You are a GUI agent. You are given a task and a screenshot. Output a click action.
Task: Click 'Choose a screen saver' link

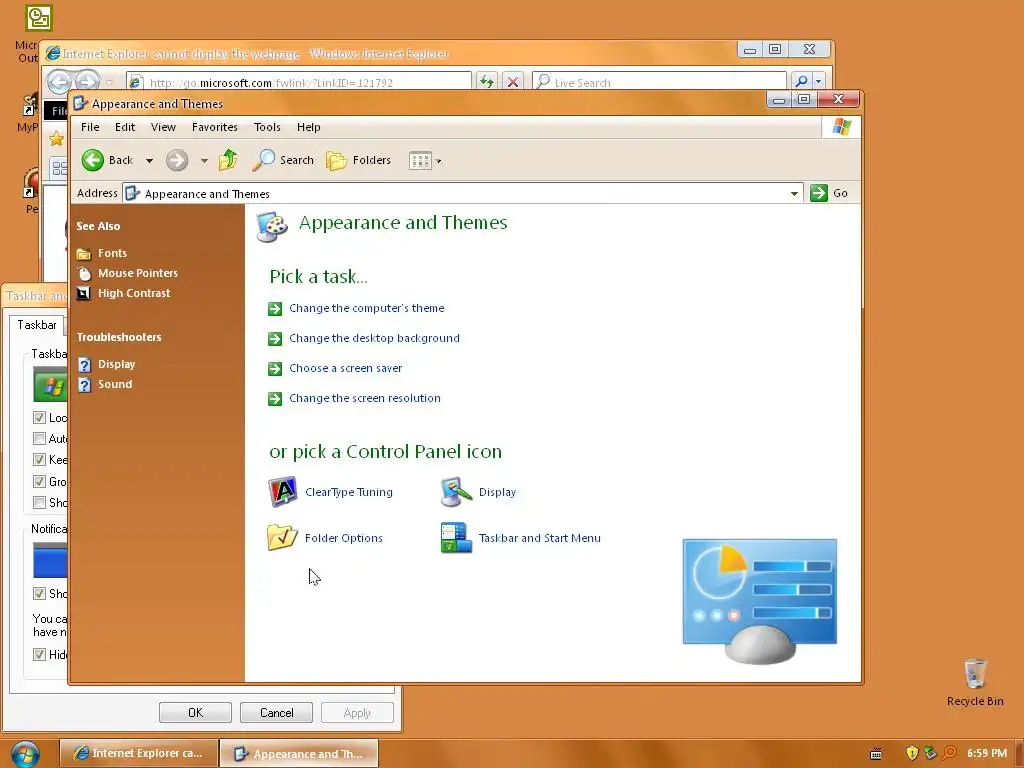click(x=345, y=368)
